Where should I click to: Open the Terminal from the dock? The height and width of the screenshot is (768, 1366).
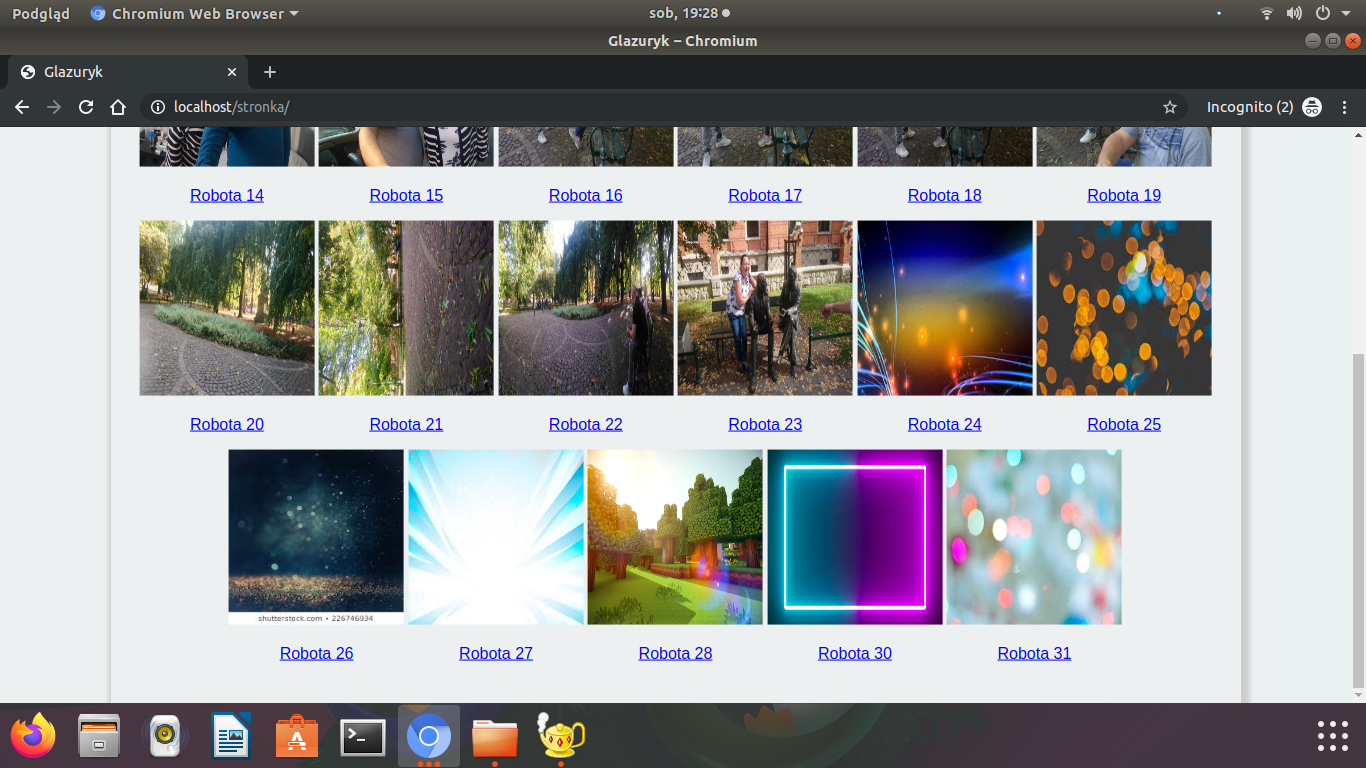(x=362, y=737)
